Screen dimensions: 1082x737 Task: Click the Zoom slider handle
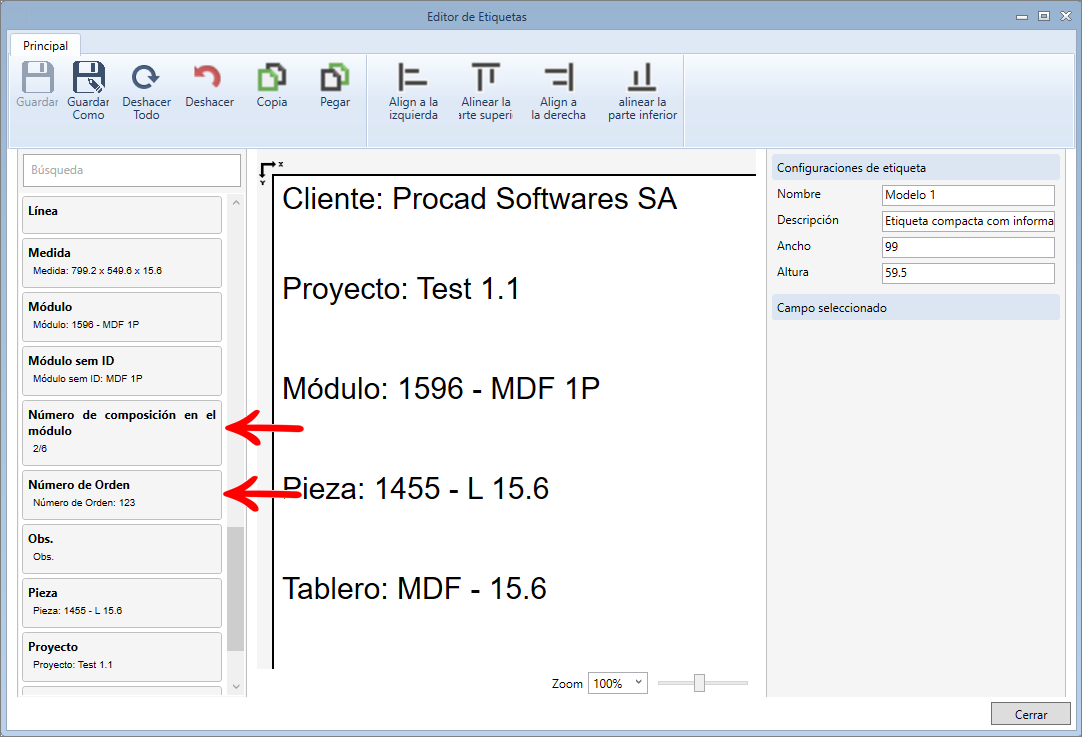pyautogui.click(x=699, y=683)
